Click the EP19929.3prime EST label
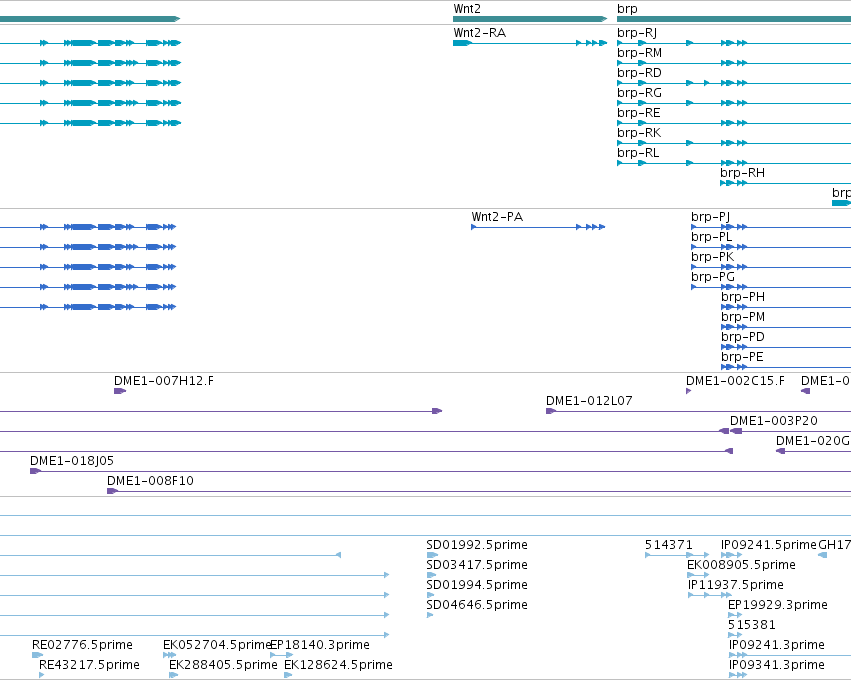This screenshot has height=680, width=851. point(777,605)
